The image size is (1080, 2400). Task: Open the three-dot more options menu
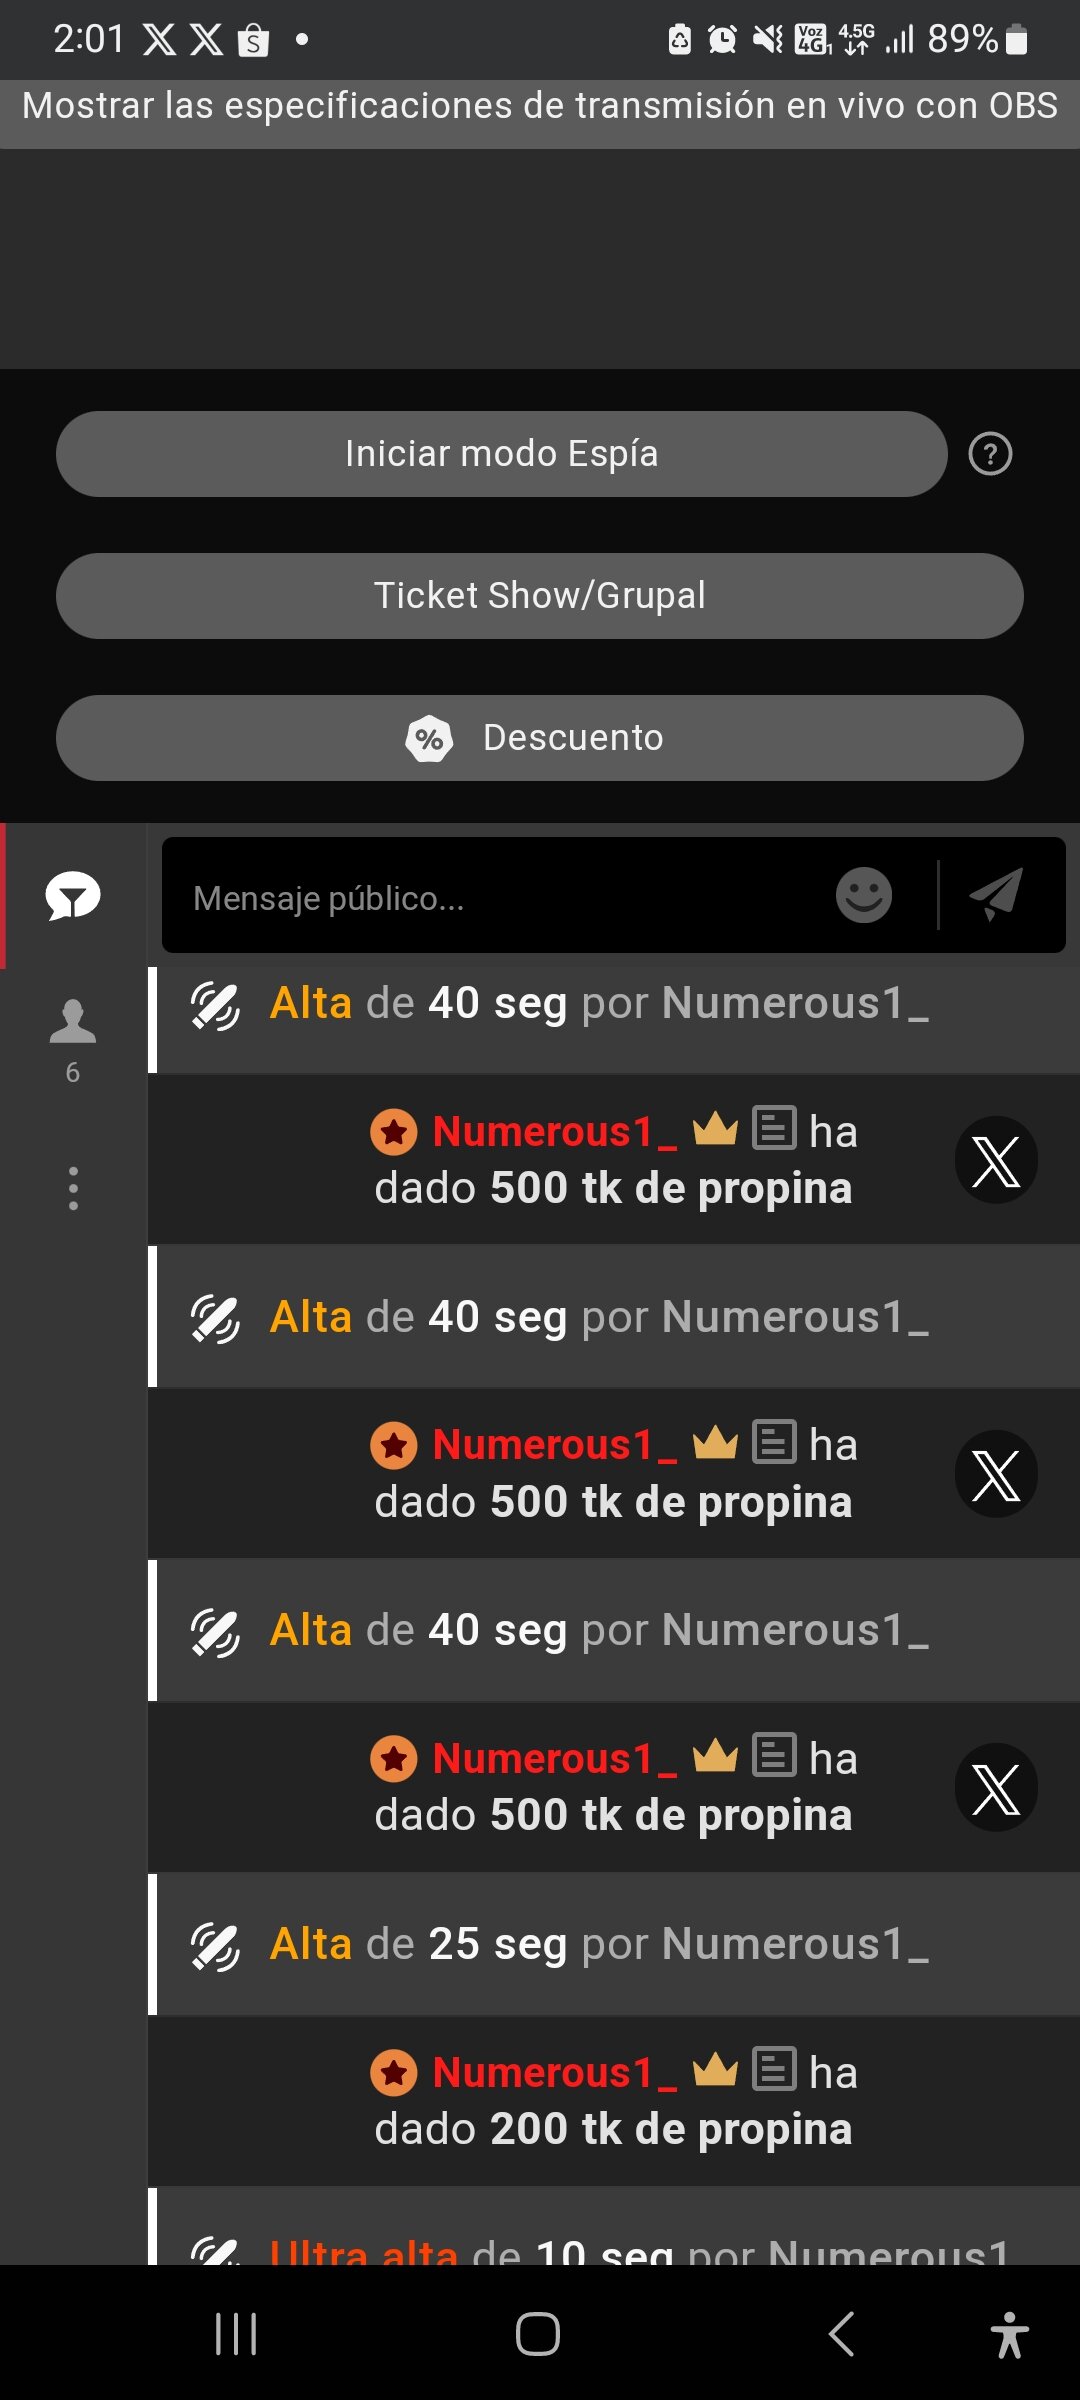coord(73,1188)
